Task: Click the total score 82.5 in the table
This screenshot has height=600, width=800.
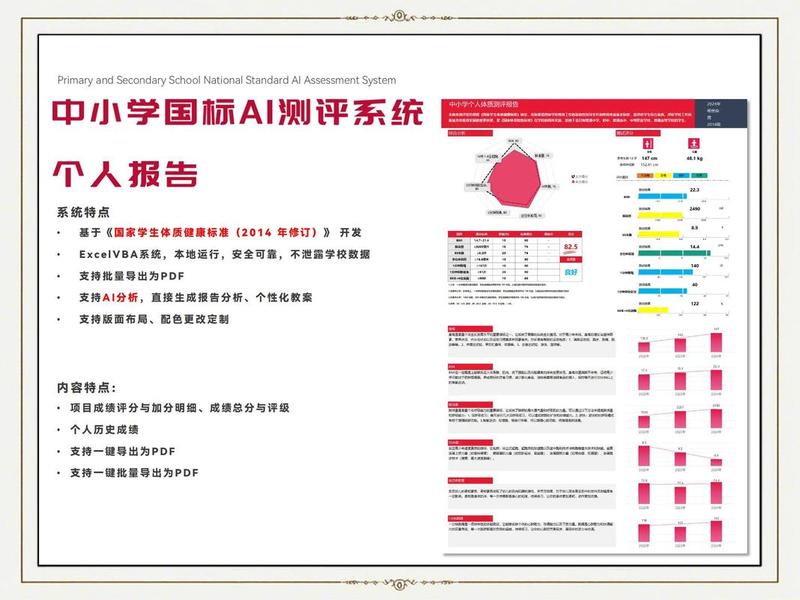Action: click(570, 247)
